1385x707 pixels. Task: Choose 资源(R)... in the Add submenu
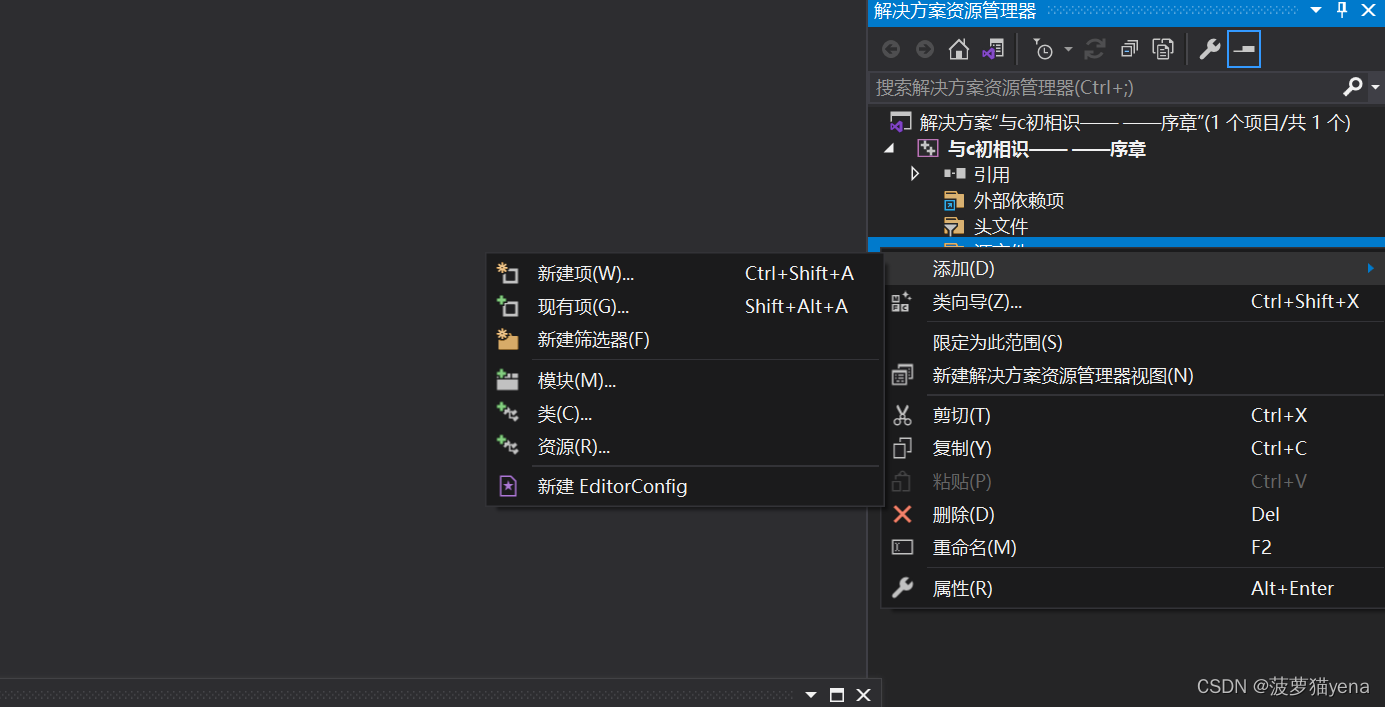[684, 446]
